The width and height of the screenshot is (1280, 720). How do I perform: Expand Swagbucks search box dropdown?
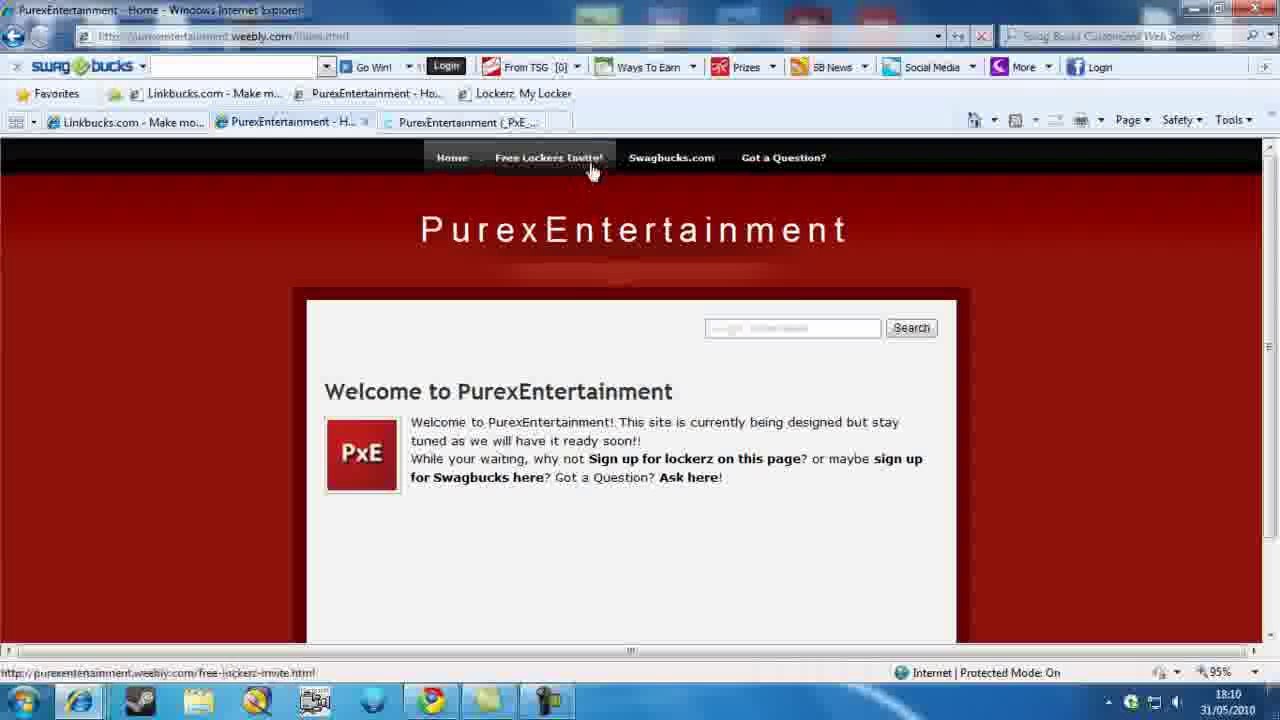[325, 67]
